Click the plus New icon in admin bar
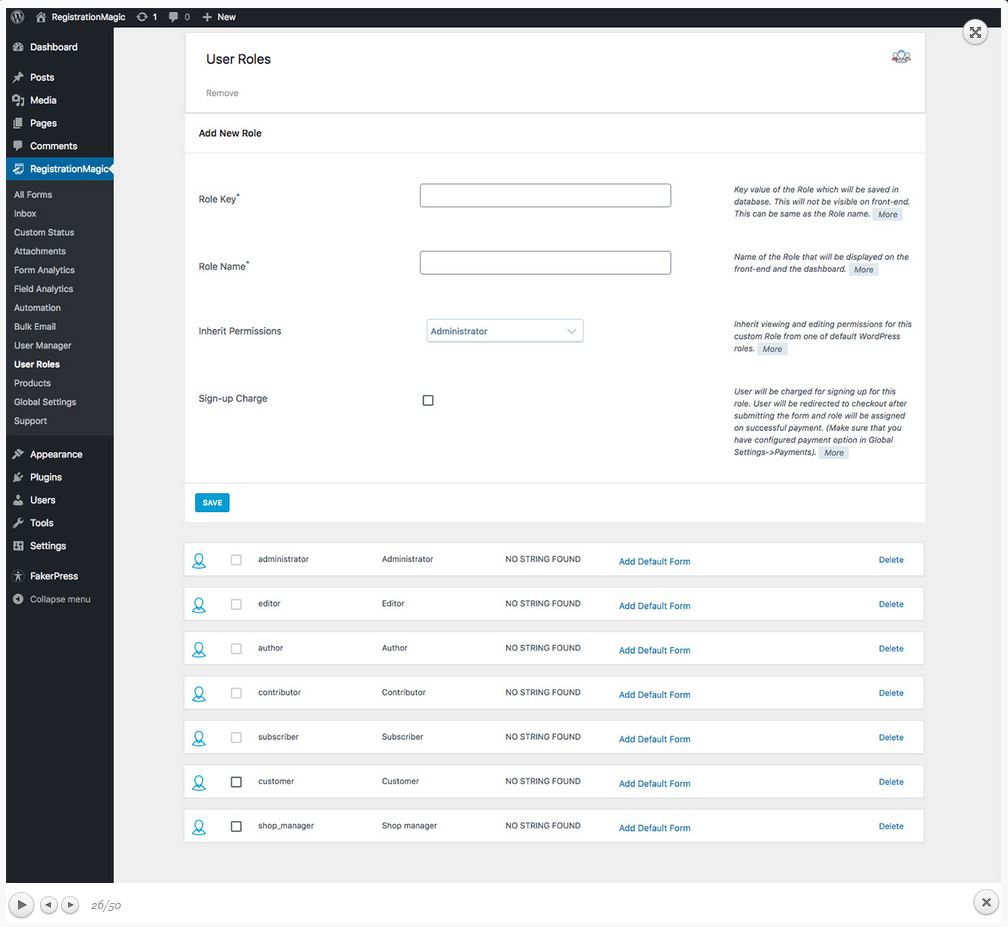The width and height of the screenshot is (1008, 927). [x=207, y=17]
